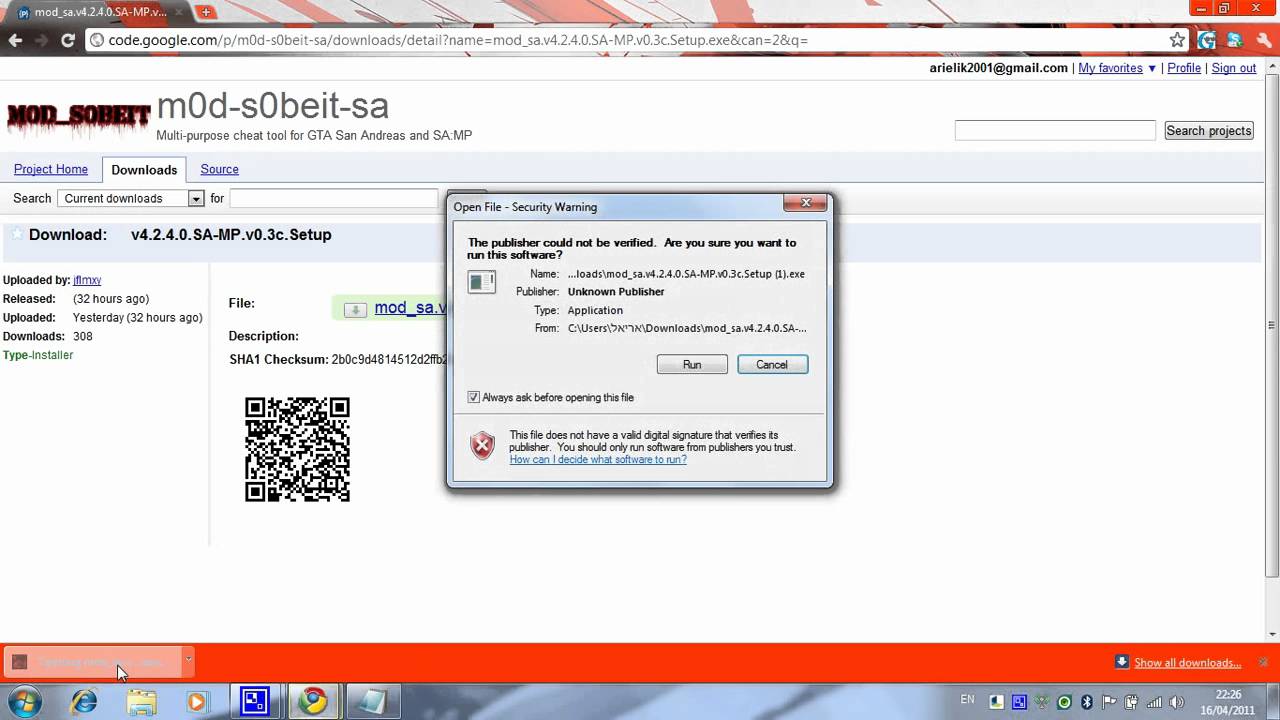This screenshot has height=720, width=1280.
Task: Click the browser forward arrow
Action: (41, 40)
